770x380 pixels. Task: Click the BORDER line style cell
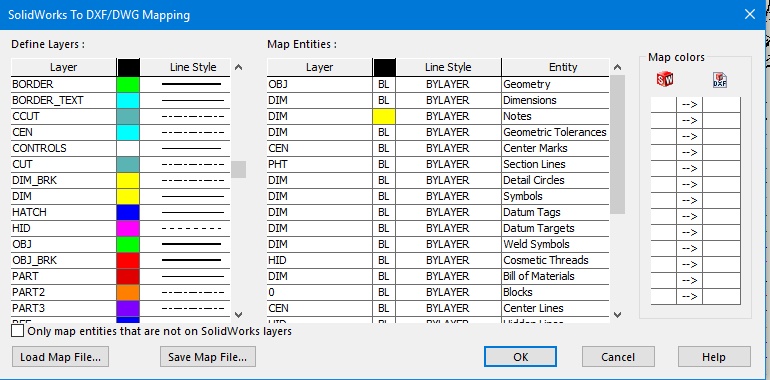185,84
